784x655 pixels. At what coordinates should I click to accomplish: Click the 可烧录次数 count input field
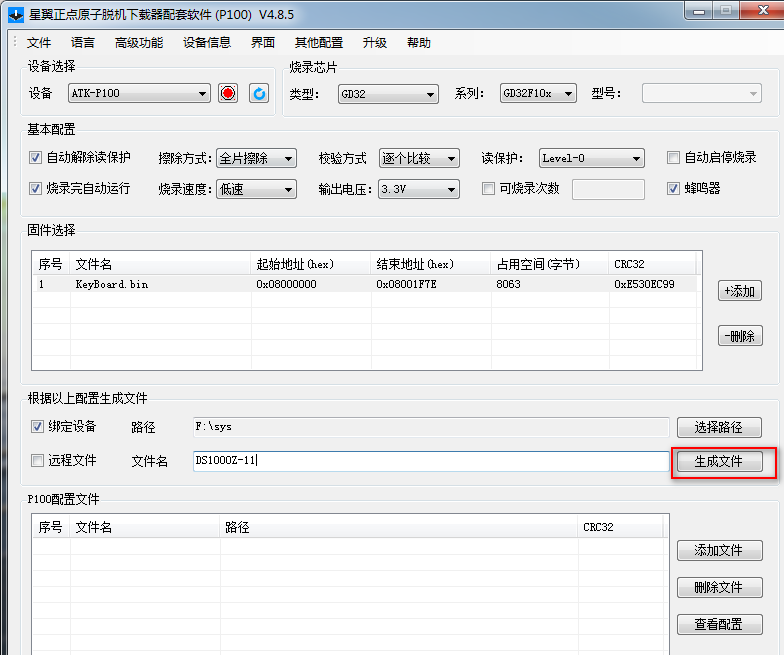pyautogui.click(x=608, y=190)
